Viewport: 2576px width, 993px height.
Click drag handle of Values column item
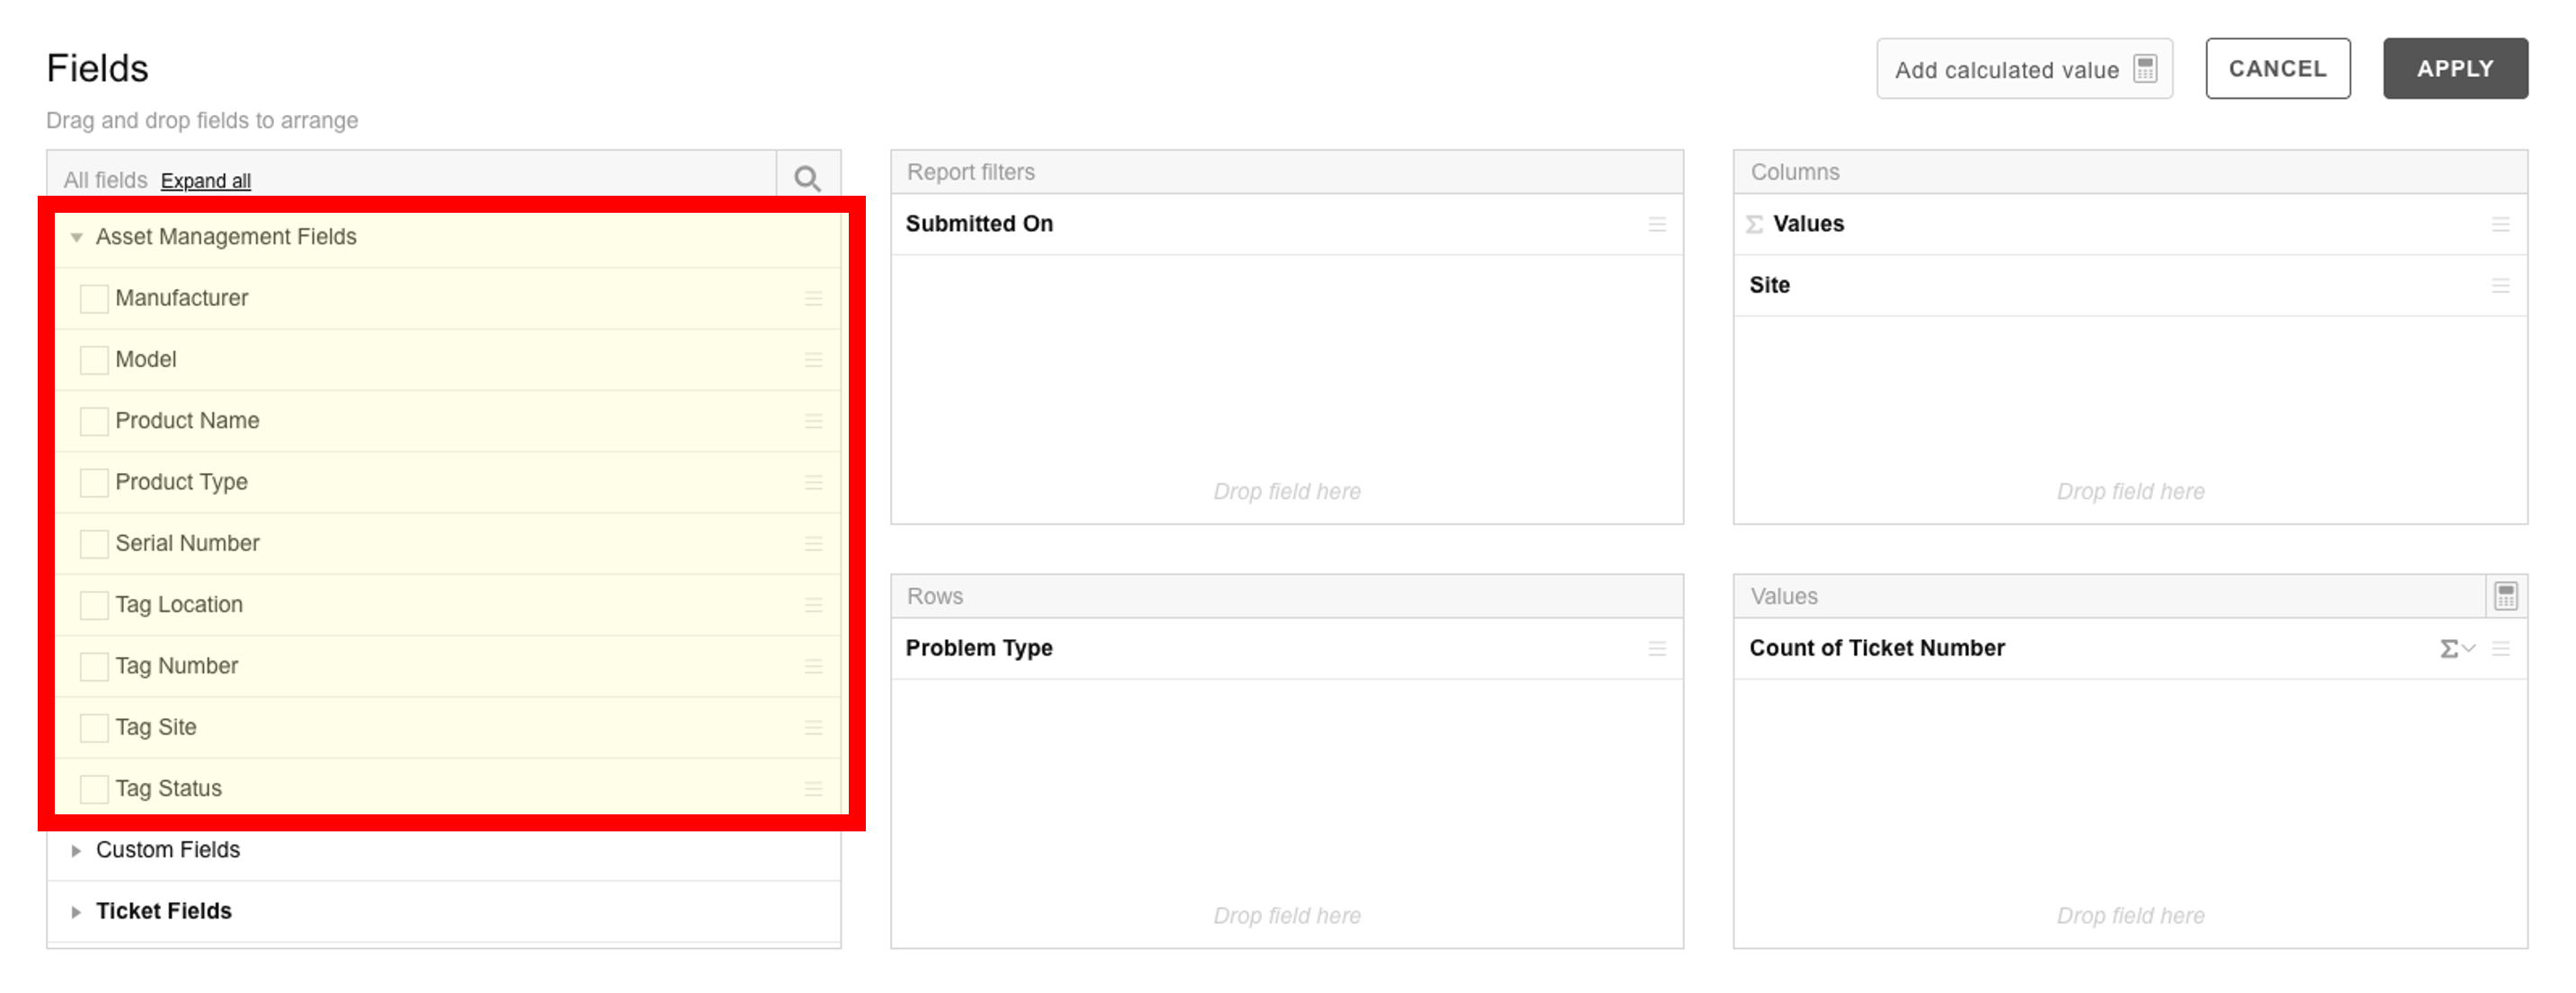(2500, 224)
